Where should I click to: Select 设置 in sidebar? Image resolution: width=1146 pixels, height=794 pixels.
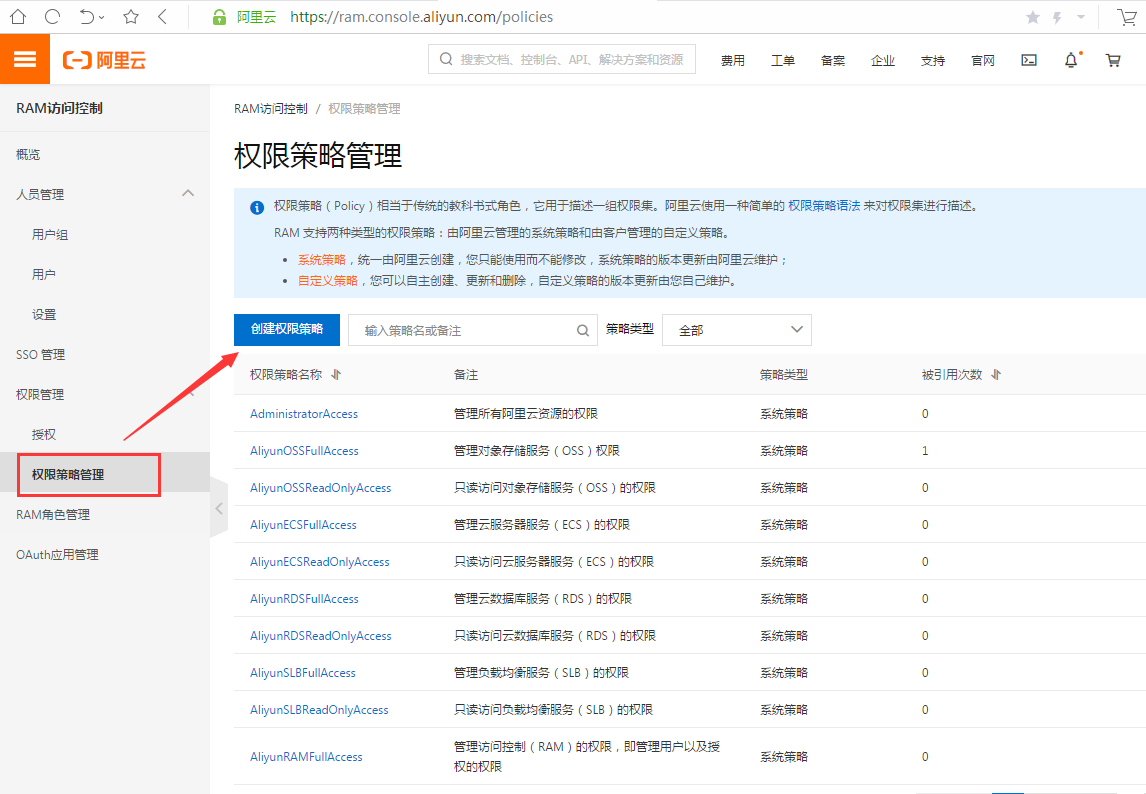tap(44, 314)
